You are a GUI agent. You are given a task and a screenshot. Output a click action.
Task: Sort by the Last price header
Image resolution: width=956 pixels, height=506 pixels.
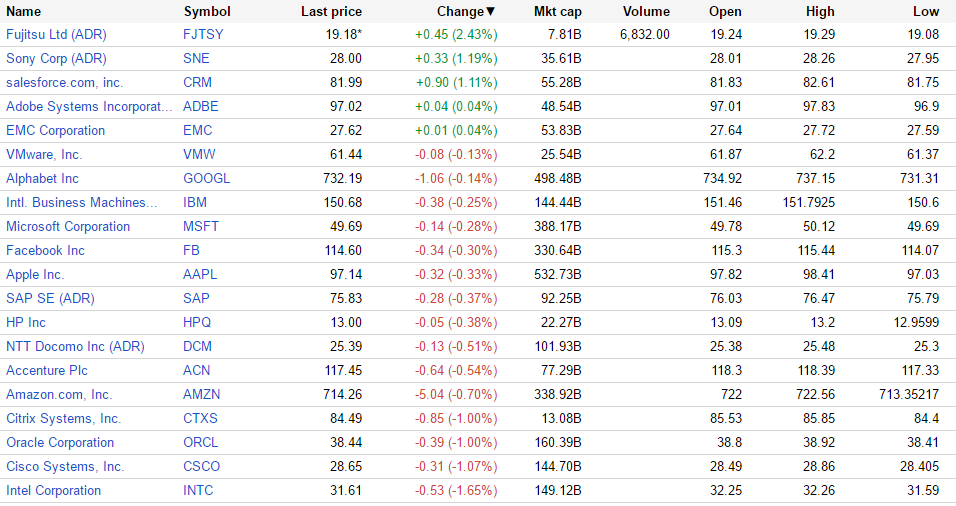tap(331, 12)
